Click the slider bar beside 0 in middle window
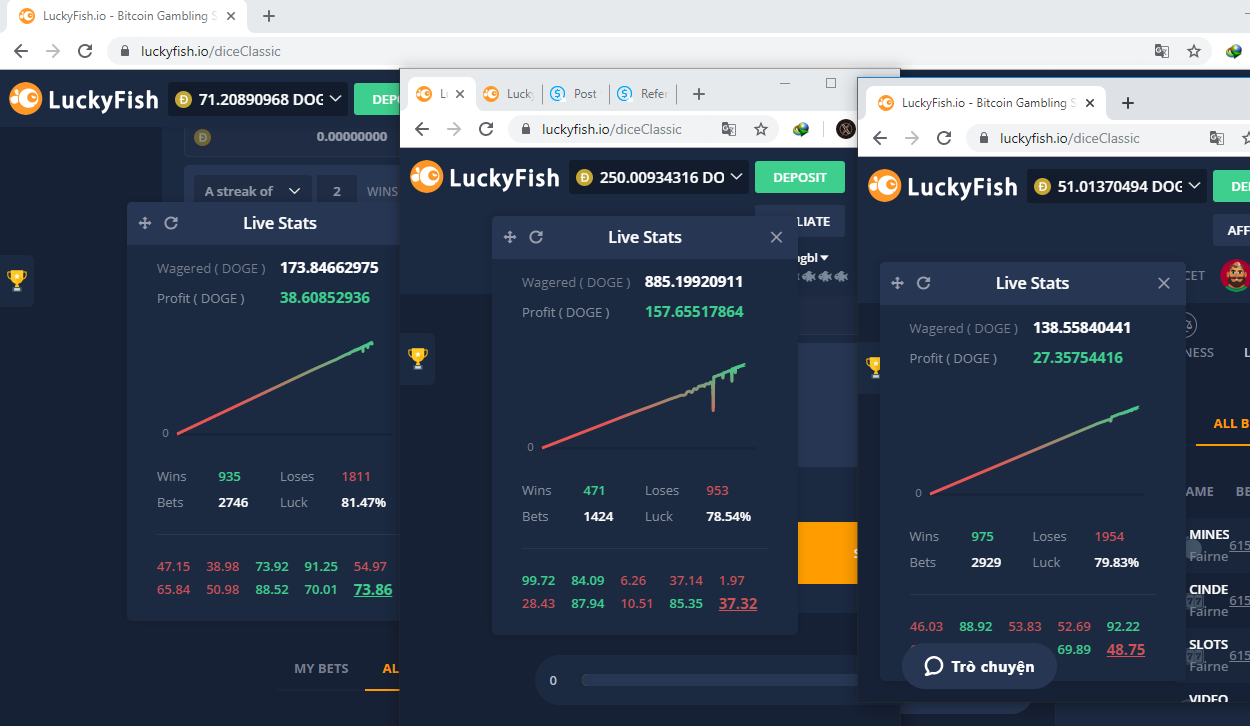 (x=720, y=680)
